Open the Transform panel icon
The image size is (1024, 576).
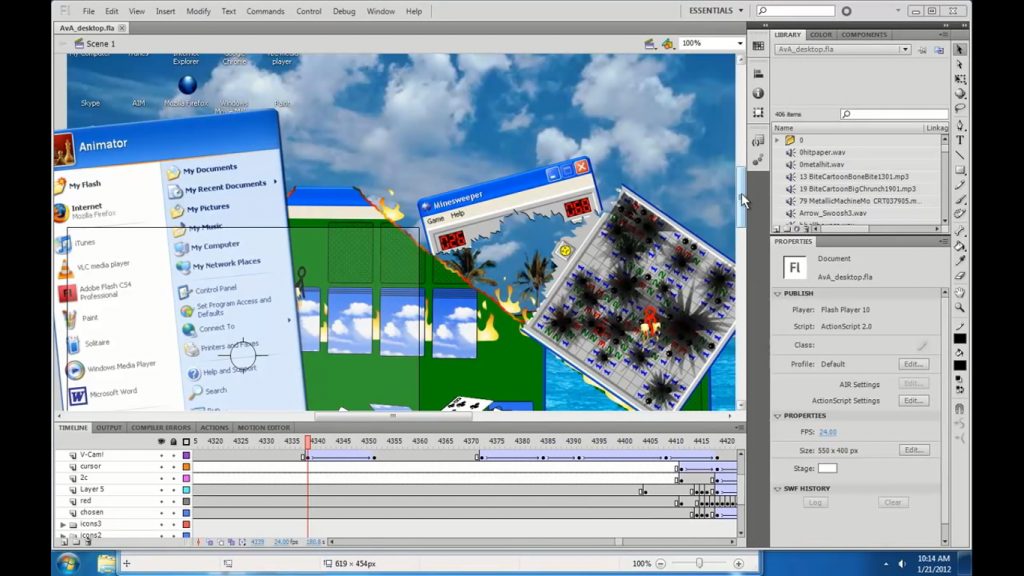pos(758,113)
